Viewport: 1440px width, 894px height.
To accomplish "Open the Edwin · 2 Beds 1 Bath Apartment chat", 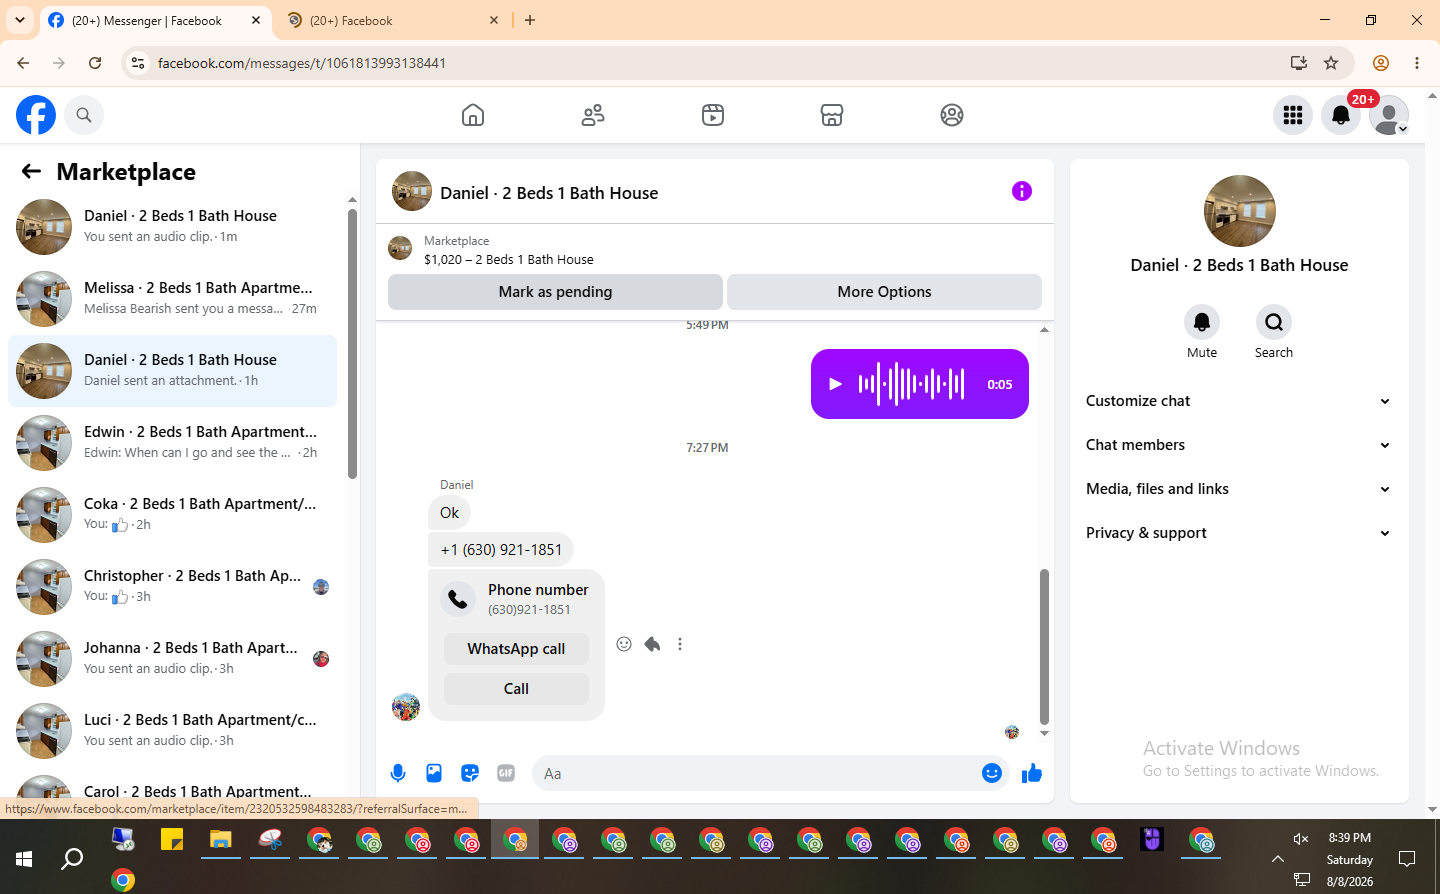I will tap(172, 443).
